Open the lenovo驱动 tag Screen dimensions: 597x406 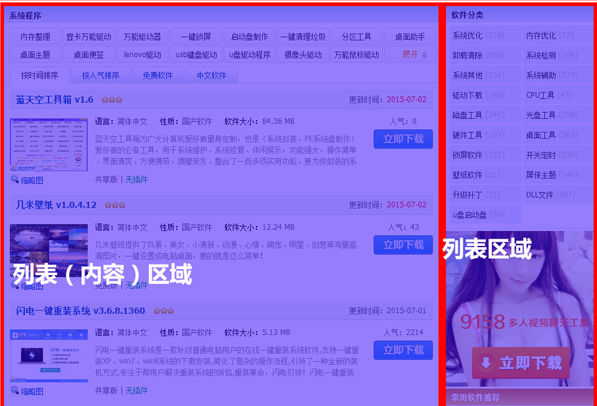[x=142, y=55]
